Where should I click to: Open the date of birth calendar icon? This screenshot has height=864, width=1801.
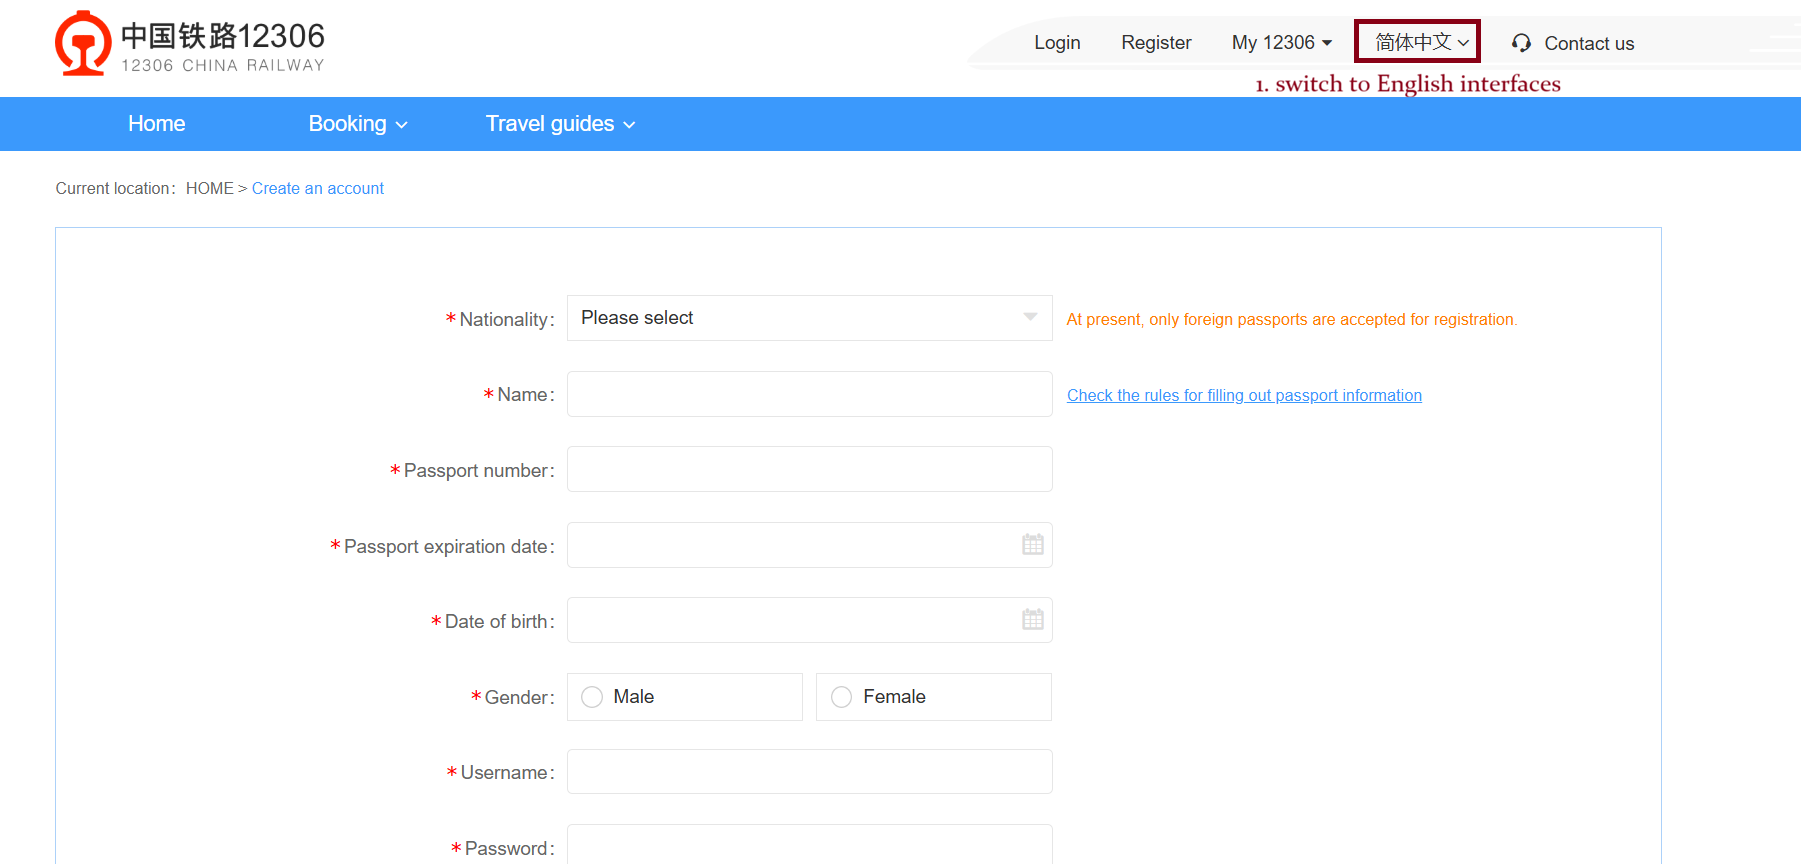1032,620
